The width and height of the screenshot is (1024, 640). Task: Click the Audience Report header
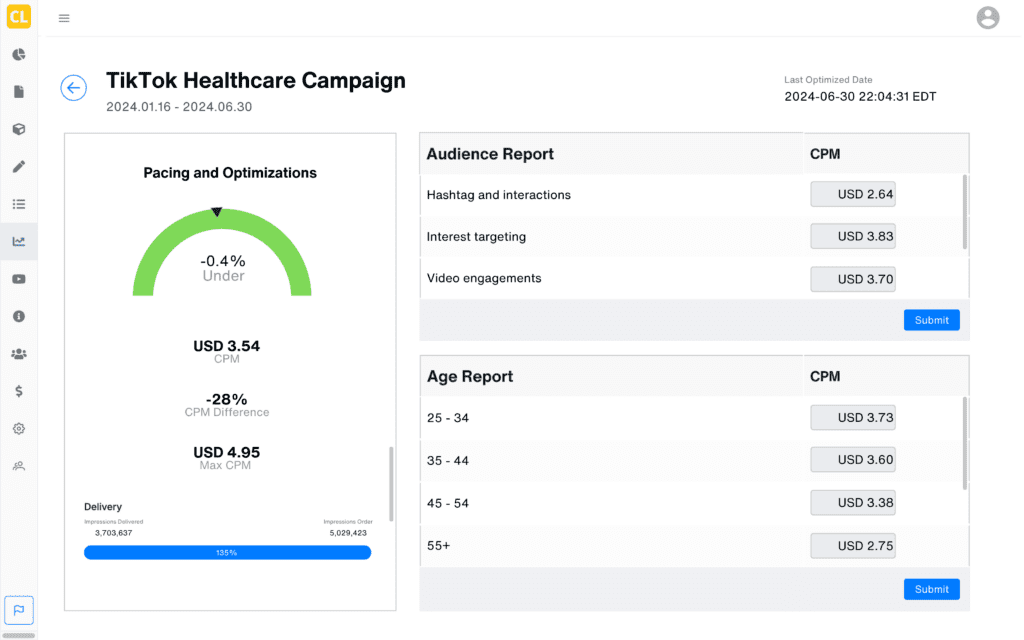[x=490, y=154]
